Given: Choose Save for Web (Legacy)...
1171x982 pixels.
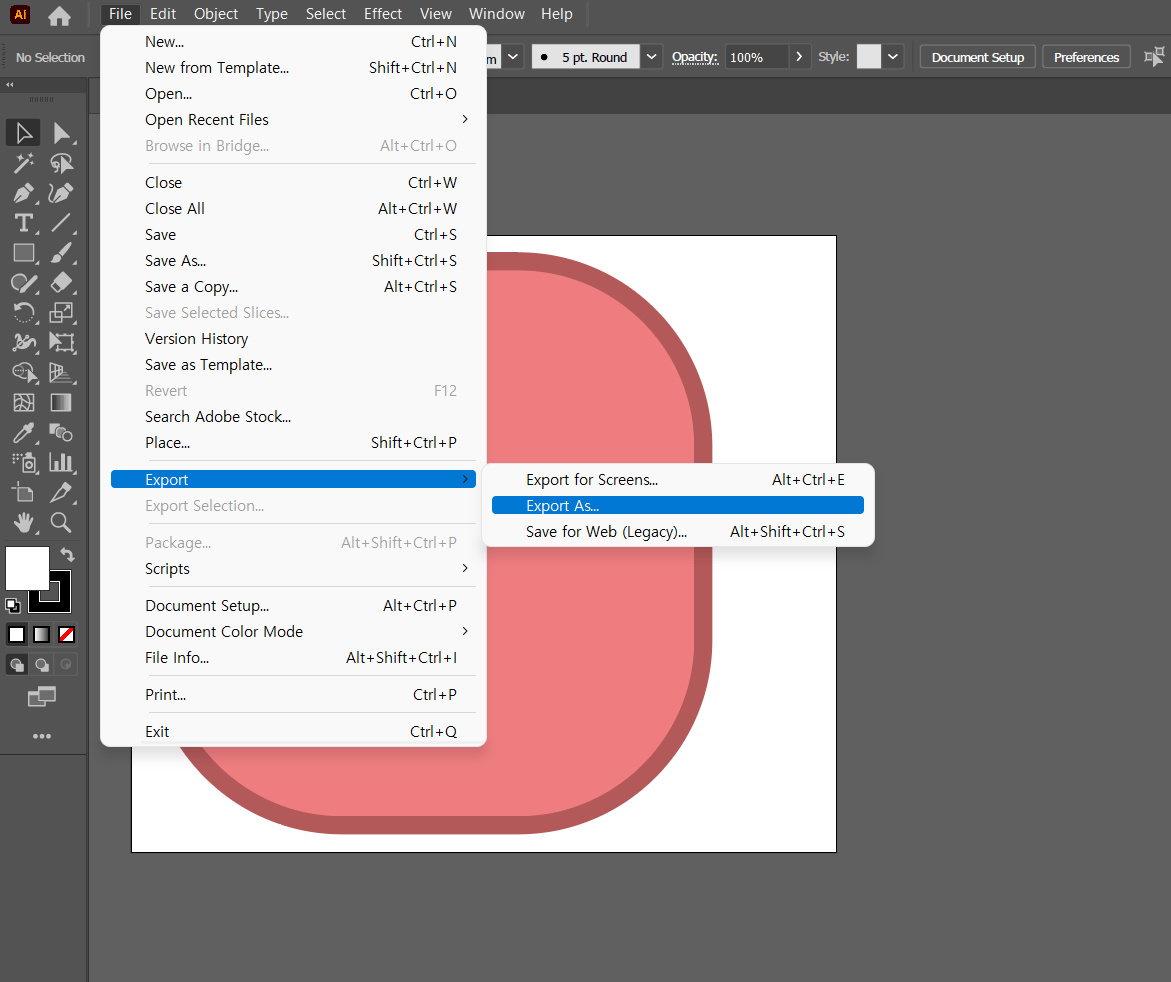Looking at the screenshot, I should coord(677,532).
